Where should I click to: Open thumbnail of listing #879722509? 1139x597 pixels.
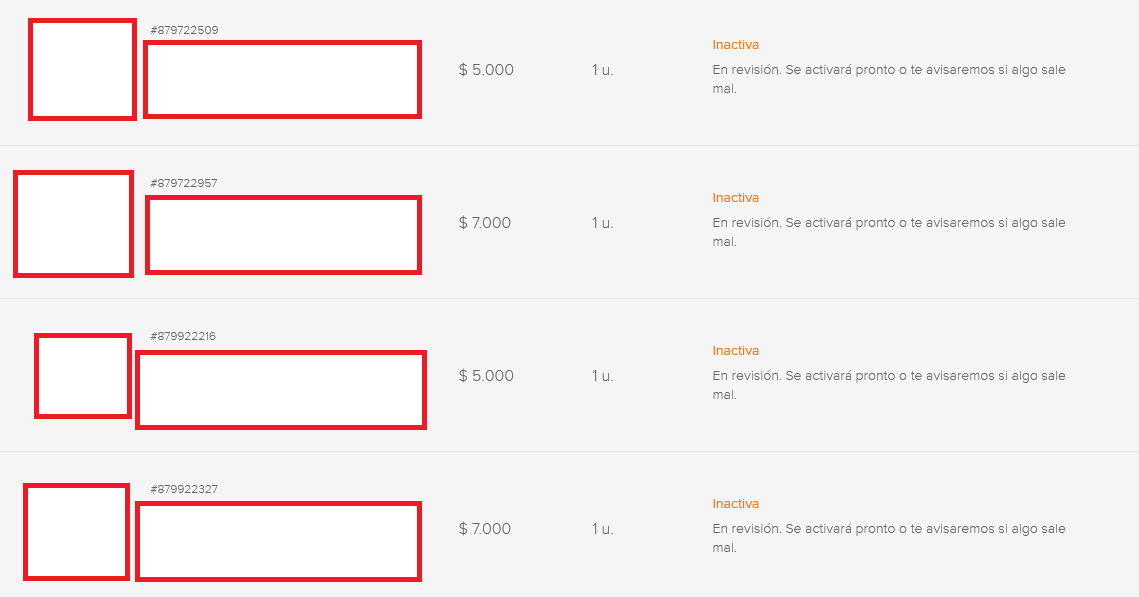click(82, 70)
